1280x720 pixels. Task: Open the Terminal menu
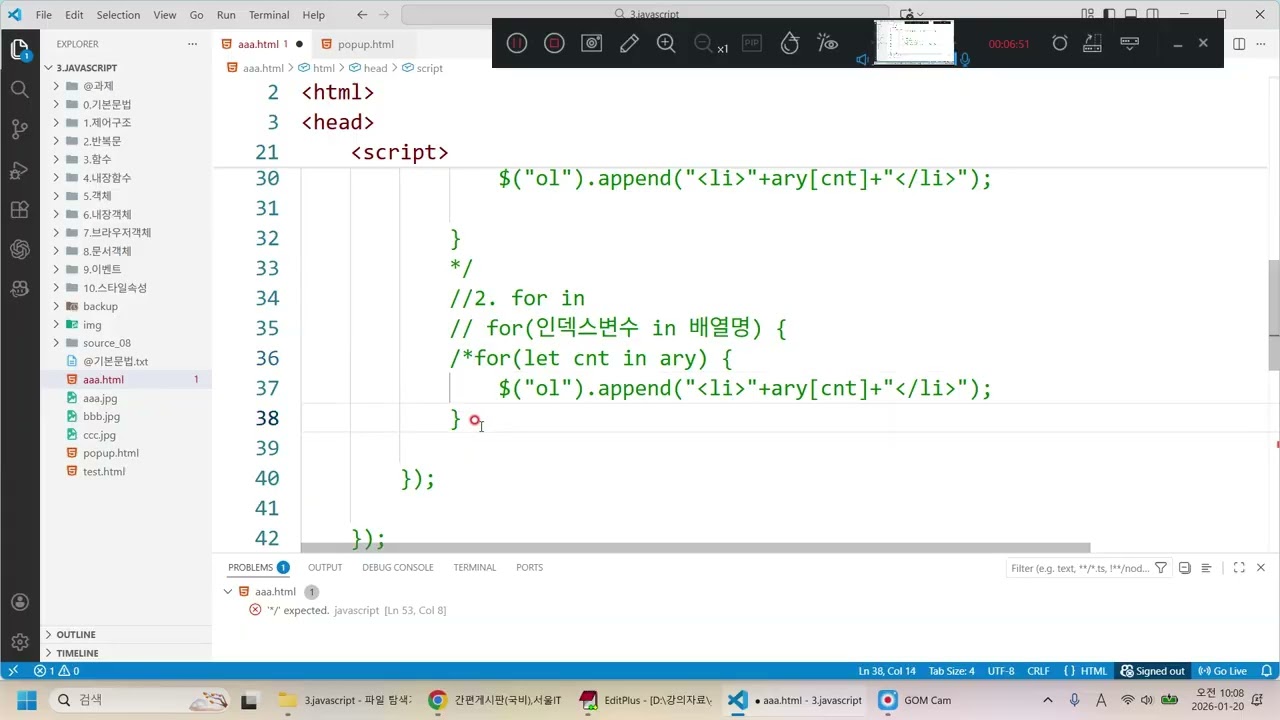(x=269, y=15)
